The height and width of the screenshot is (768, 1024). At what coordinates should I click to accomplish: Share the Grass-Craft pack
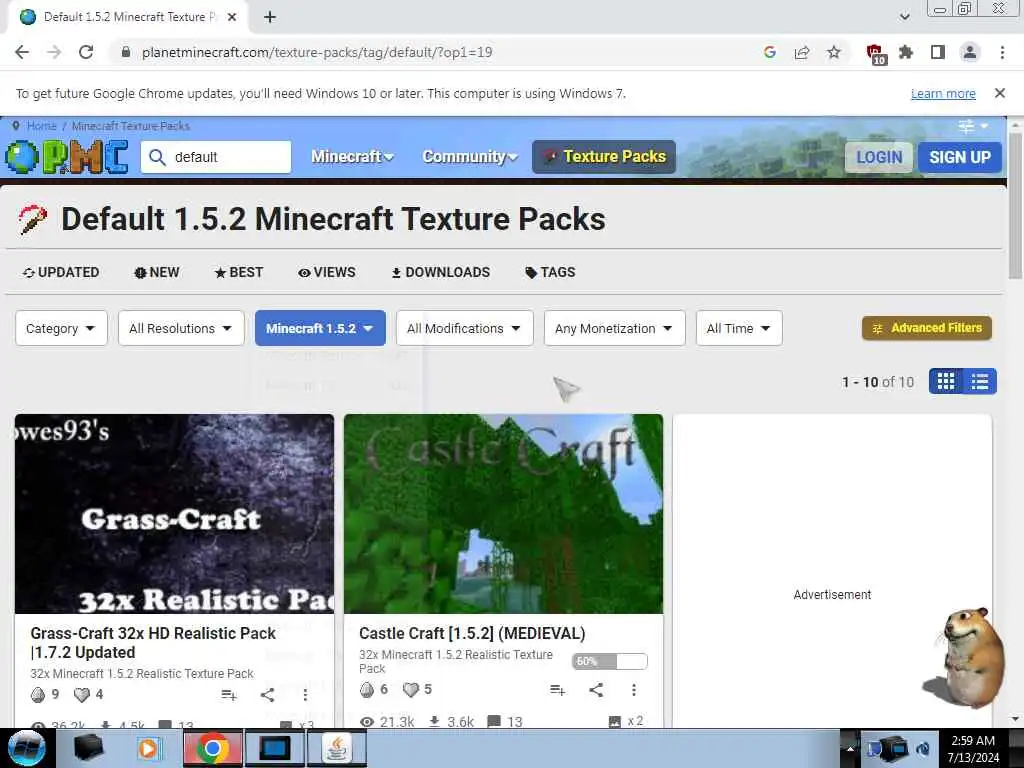click(267, 695)
